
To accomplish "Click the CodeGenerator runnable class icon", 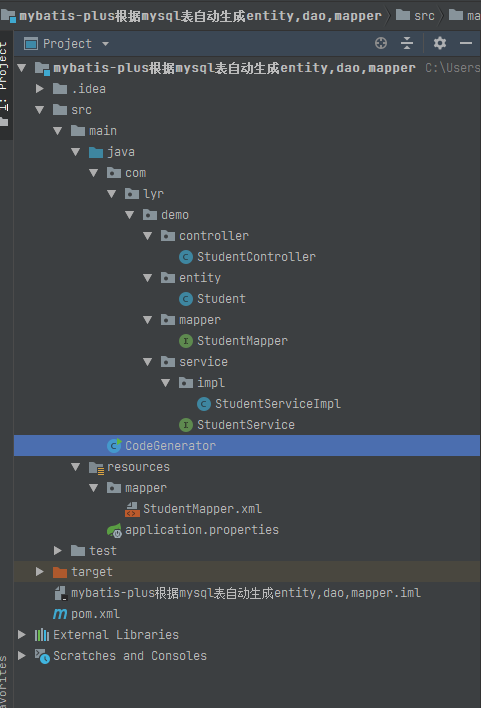I will coord(114,446).
